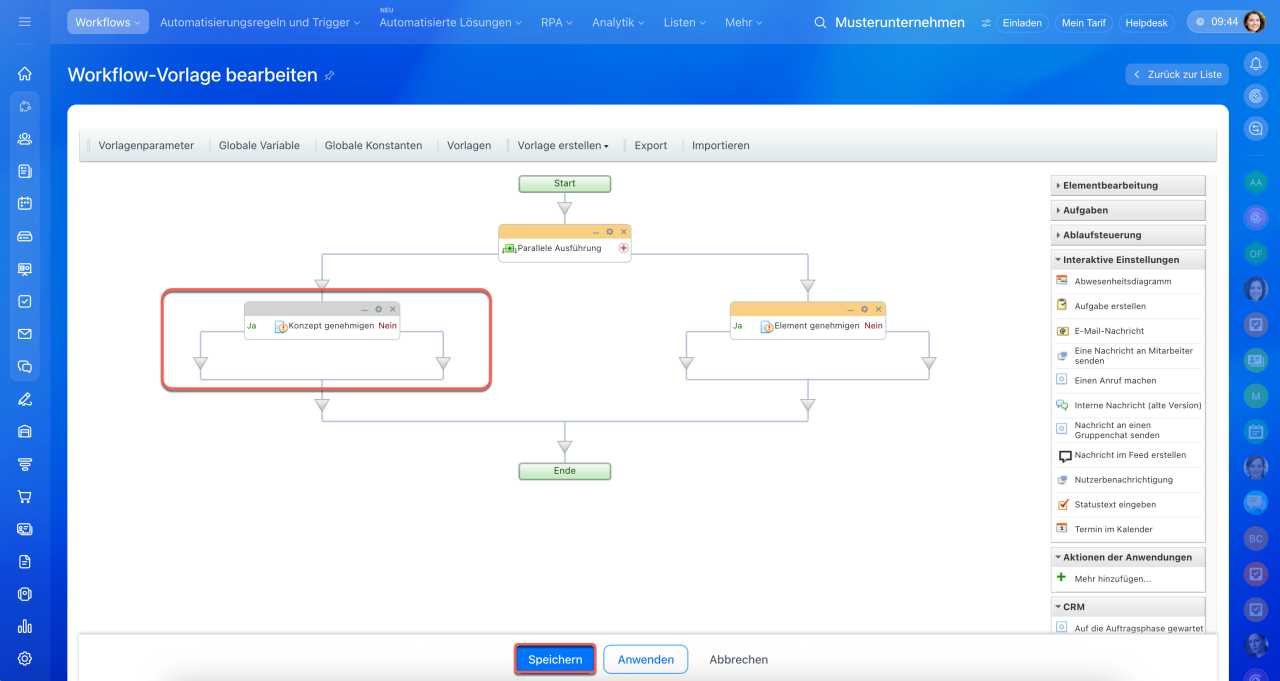Image resolution: width=1280 pixels, height=681 pixels.
Task: Click the Speichern button
Action: (555, 659)
